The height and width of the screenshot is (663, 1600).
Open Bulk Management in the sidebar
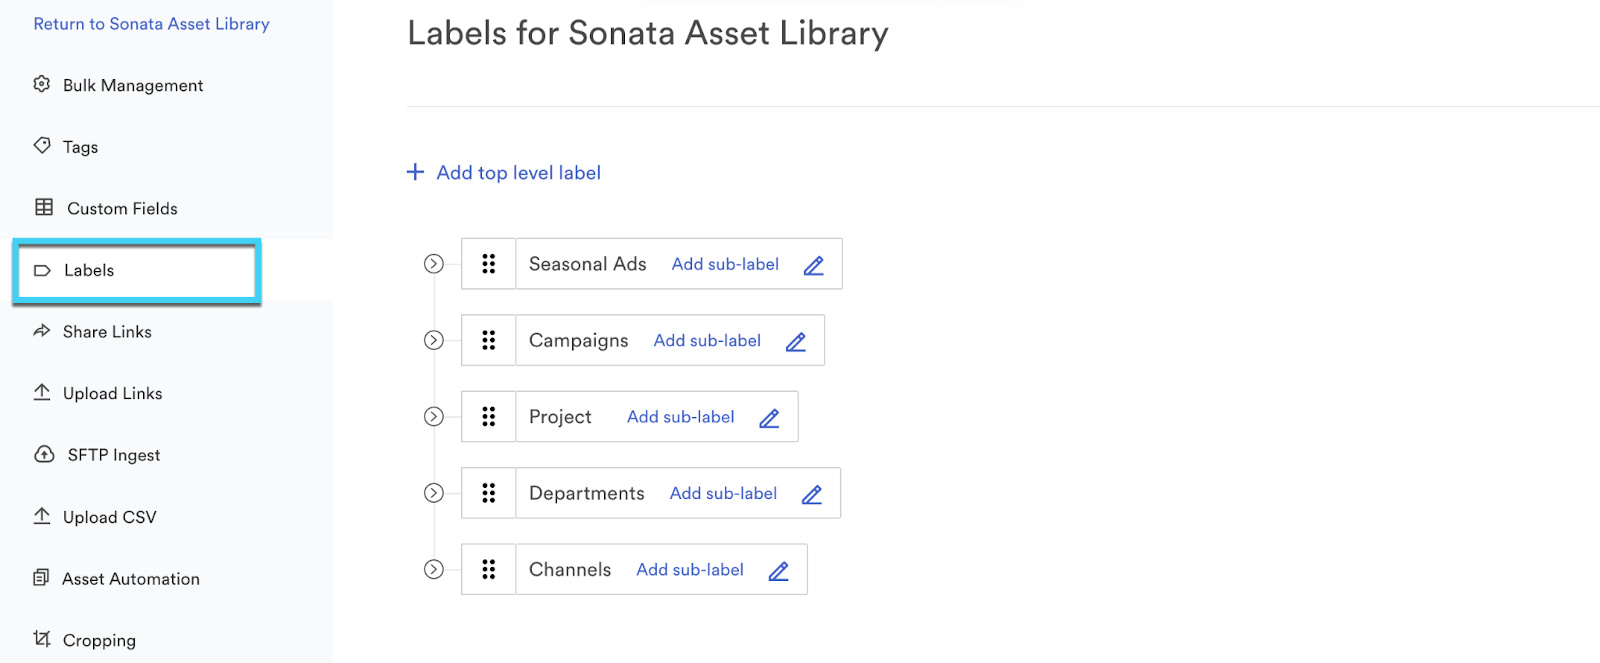coord(132,86)
